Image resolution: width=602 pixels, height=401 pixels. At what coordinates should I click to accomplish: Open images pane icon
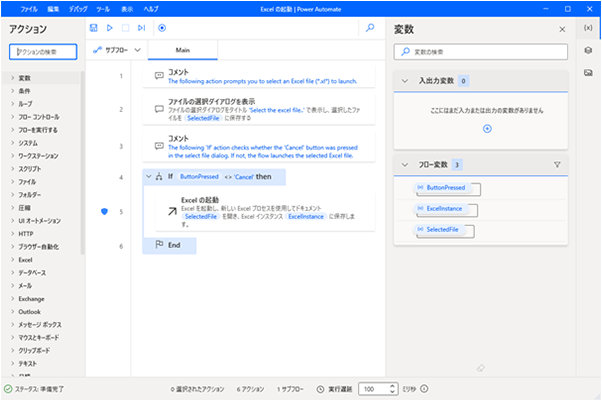(x=588, y=73)
